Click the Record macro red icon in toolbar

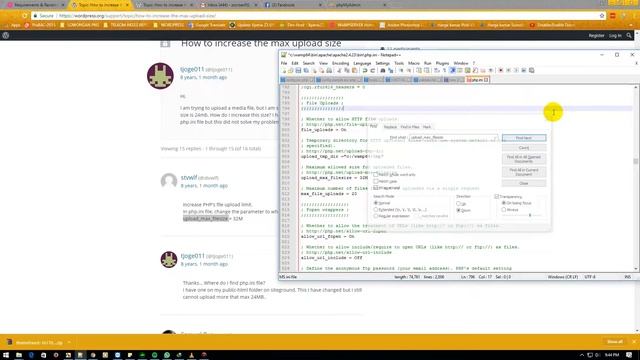pos(501,71)
